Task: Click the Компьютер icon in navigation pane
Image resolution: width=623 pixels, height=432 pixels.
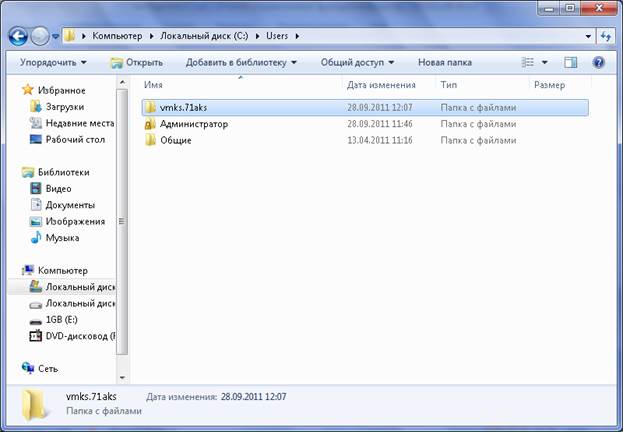Action: coord(28,270)
